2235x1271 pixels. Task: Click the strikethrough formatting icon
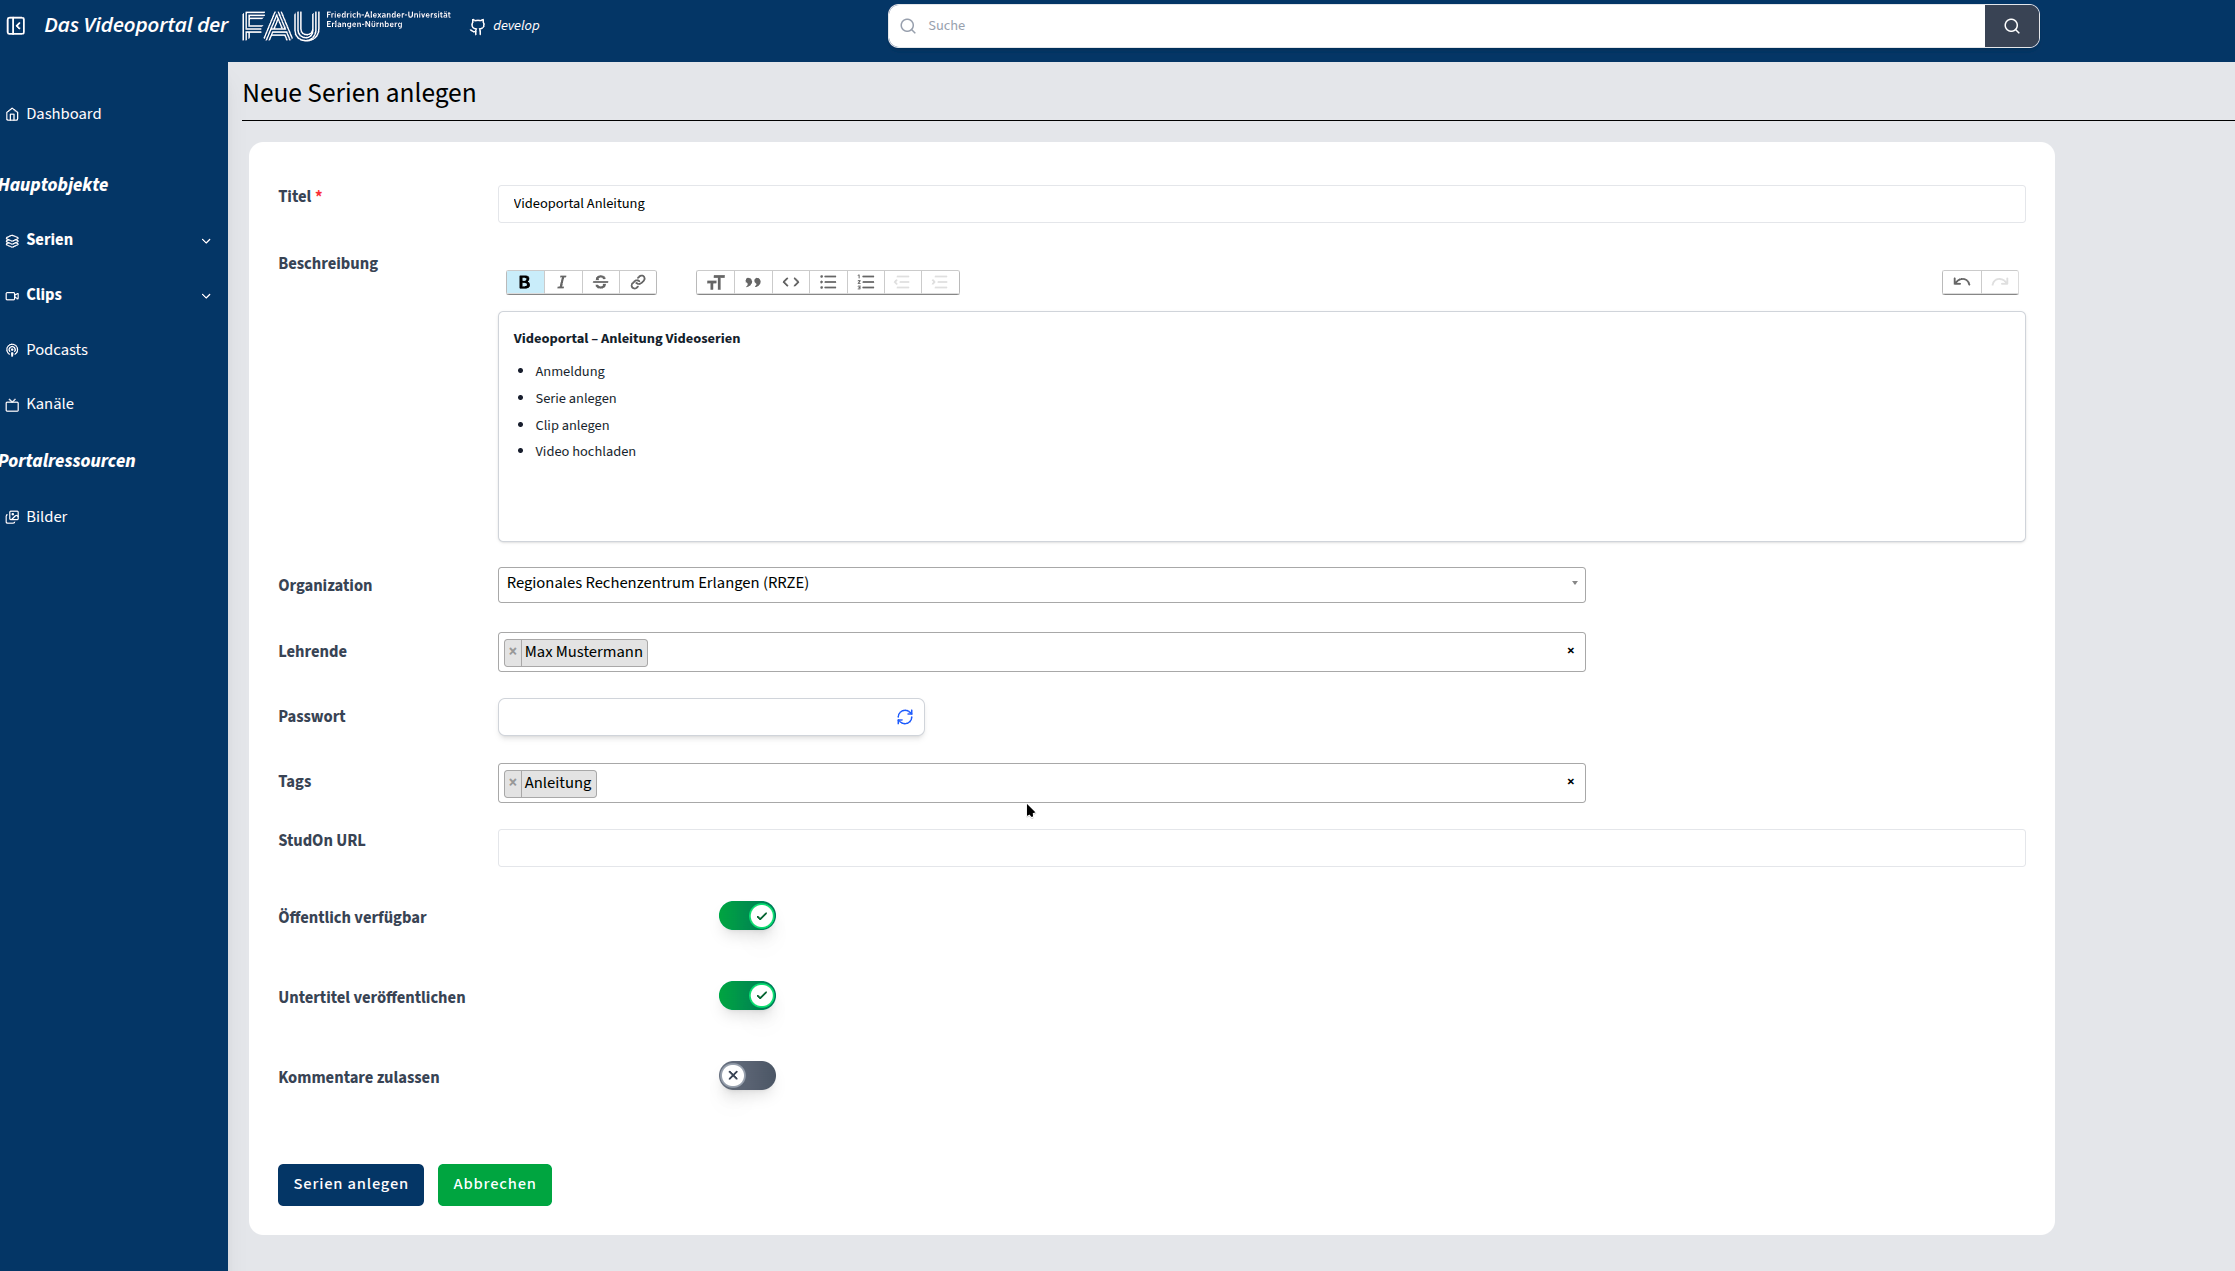pyautogui.click(x=600, y=282)
